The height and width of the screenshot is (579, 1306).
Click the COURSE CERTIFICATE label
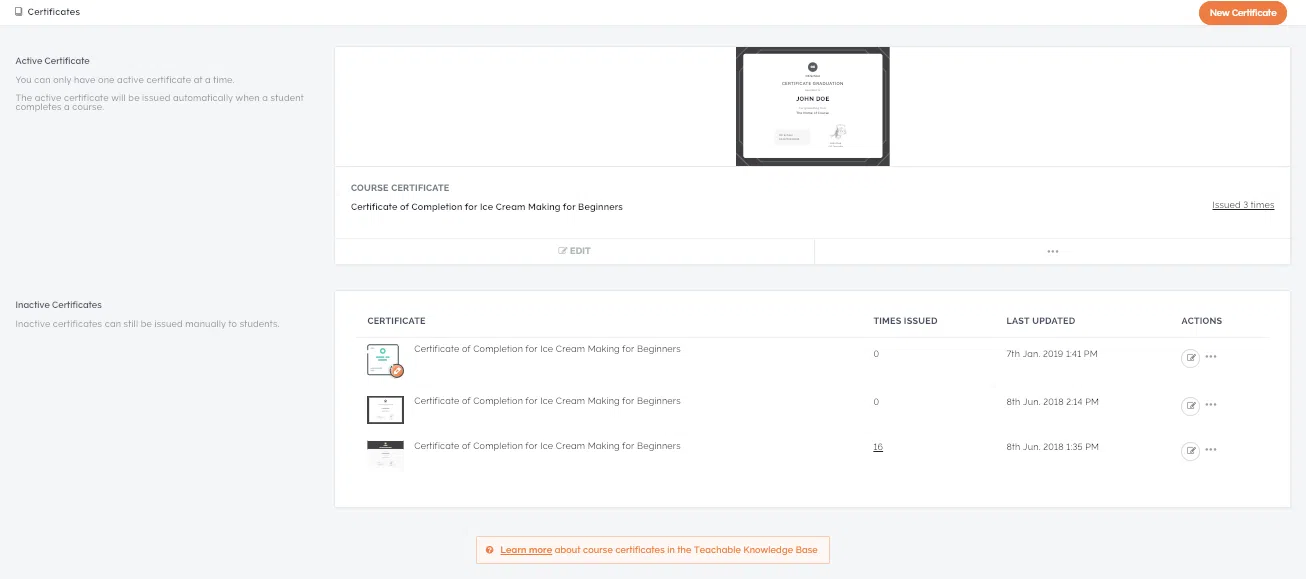pos(400,188)
